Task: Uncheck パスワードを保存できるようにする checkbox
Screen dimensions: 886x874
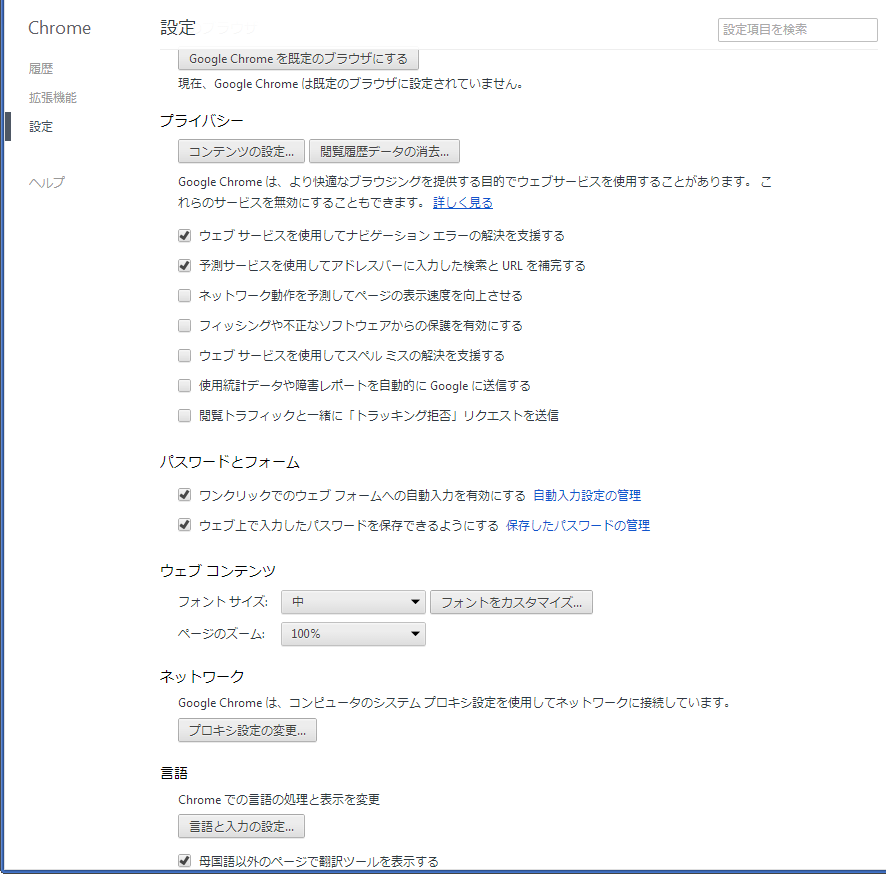Action: (x=184, y=525)
